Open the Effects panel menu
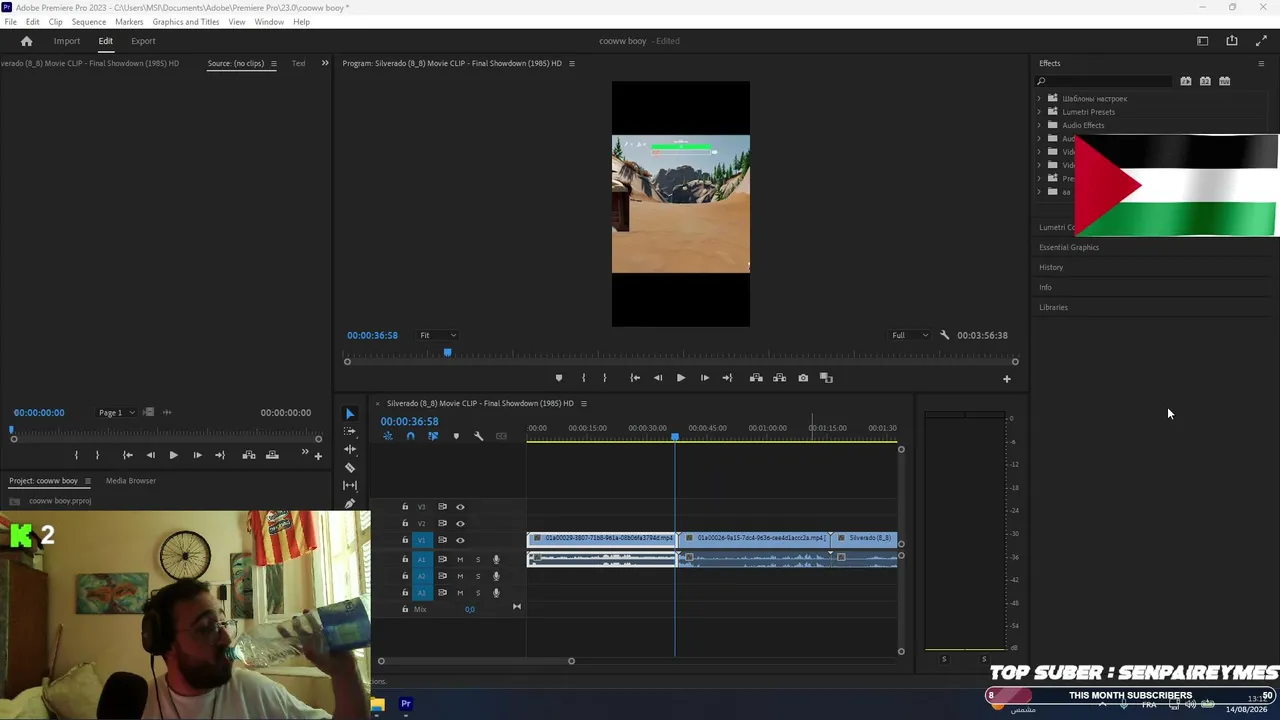 coord(1261,64)
